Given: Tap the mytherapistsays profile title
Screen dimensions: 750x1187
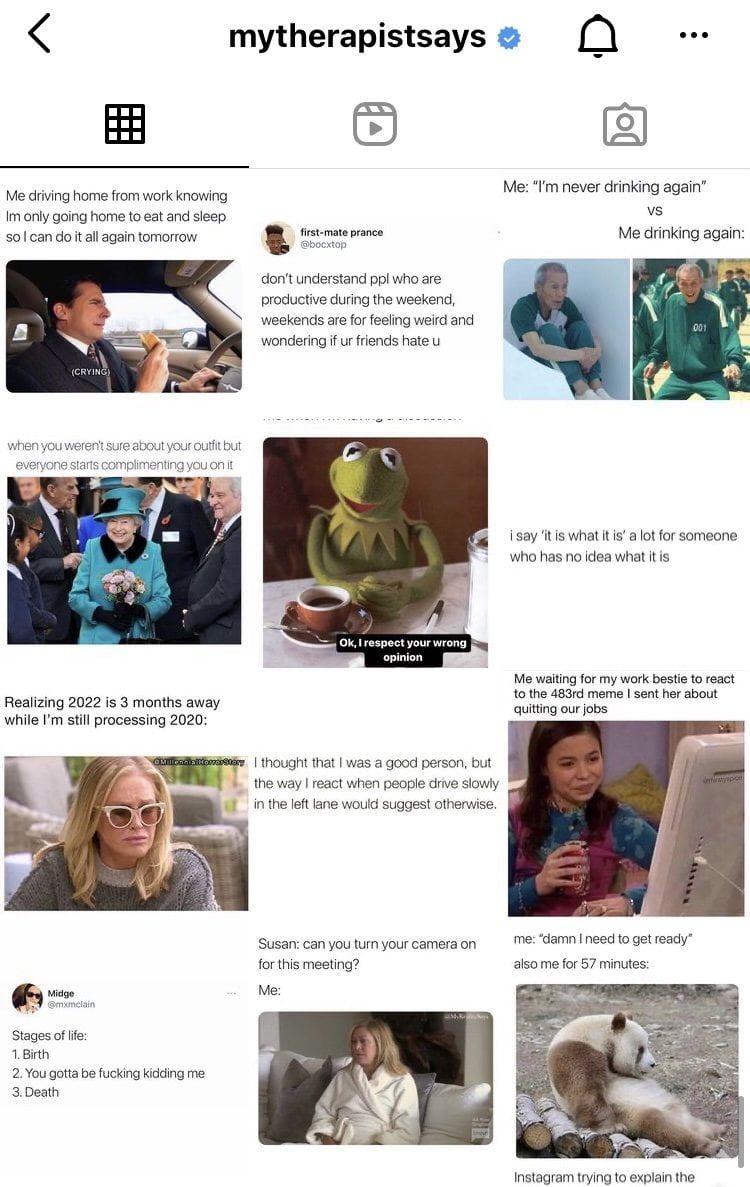Looking at the screenshot, I should click(357, 36).
